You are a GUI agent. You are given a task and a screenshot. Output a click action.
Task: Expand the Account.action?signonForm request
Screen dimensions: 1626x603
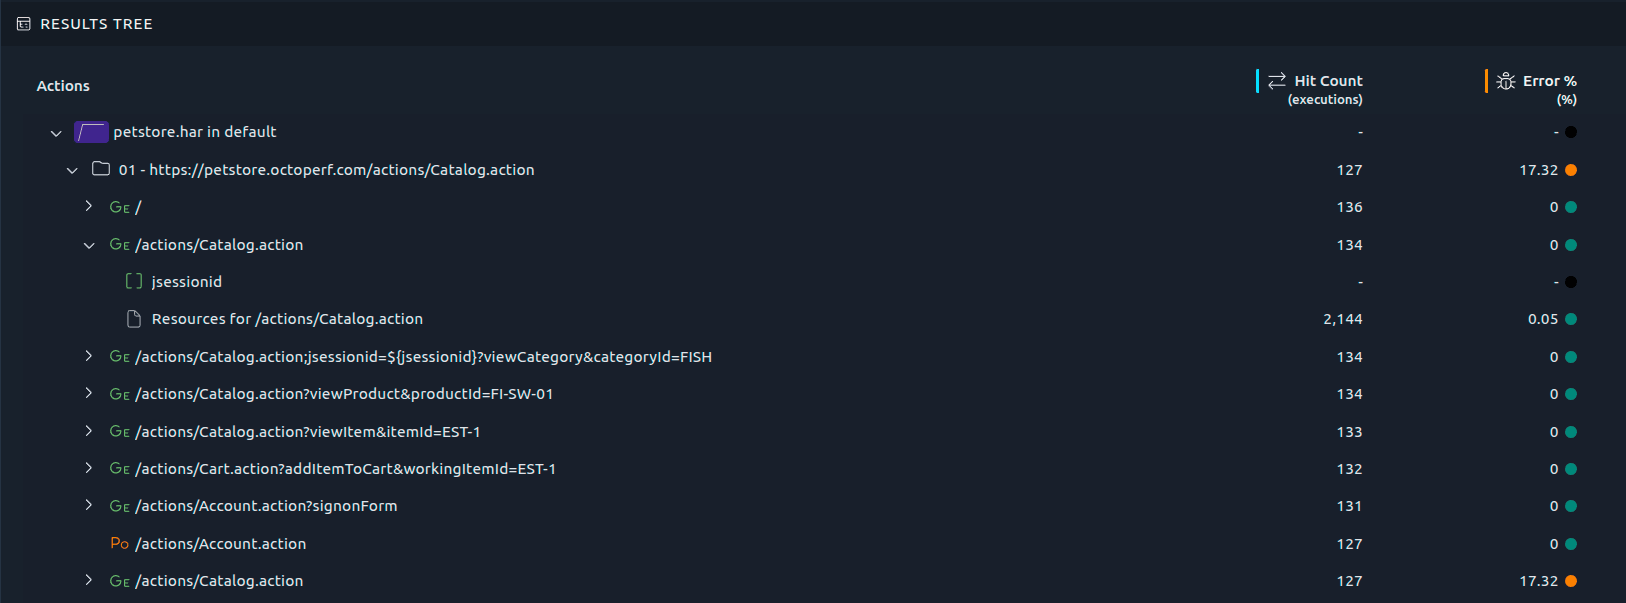click(x=88, y=505)
